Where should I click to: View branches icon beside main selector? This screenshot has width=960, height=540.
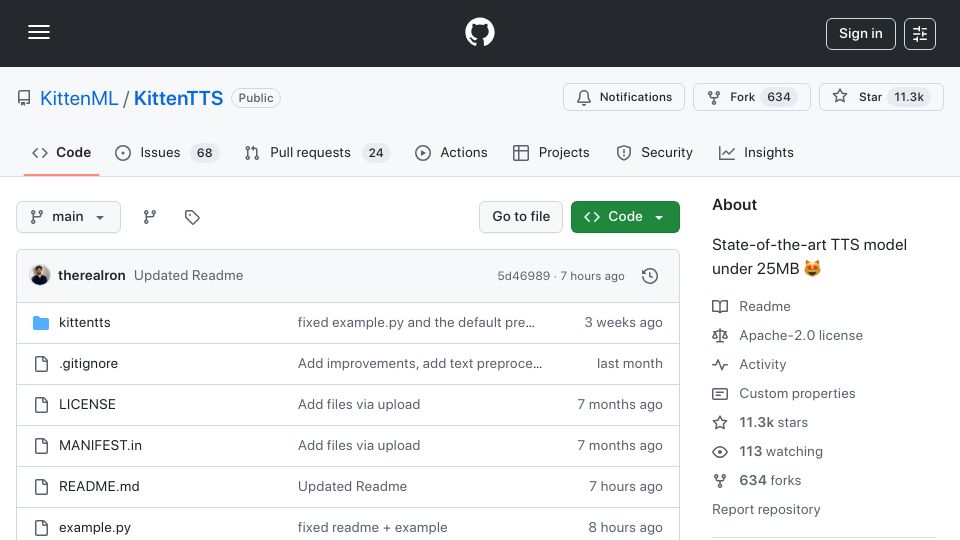point(150,217)
